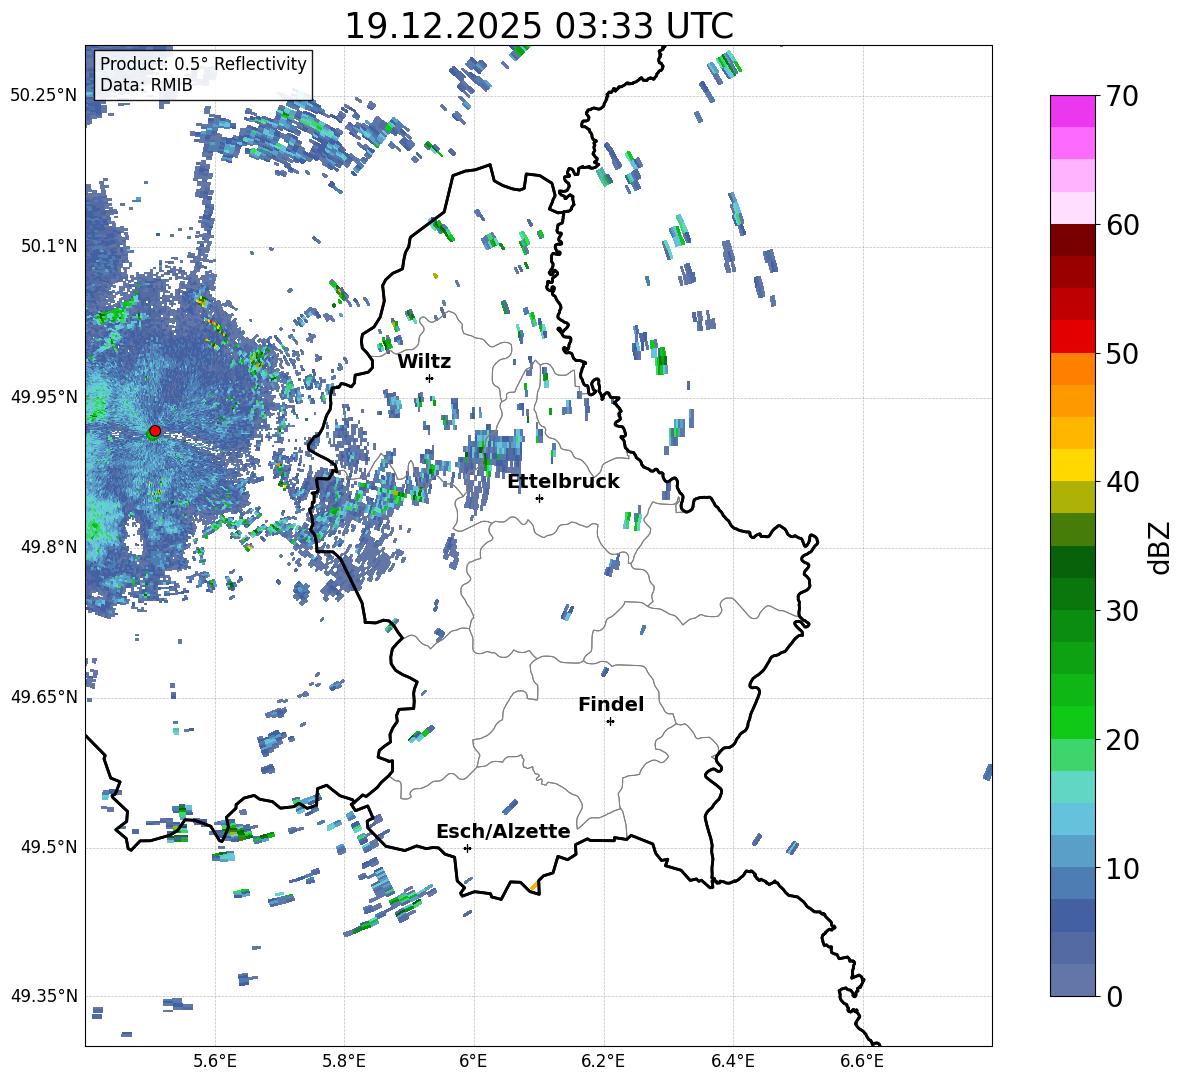Click the 50.25°N latitude label

tap(43, 96)
